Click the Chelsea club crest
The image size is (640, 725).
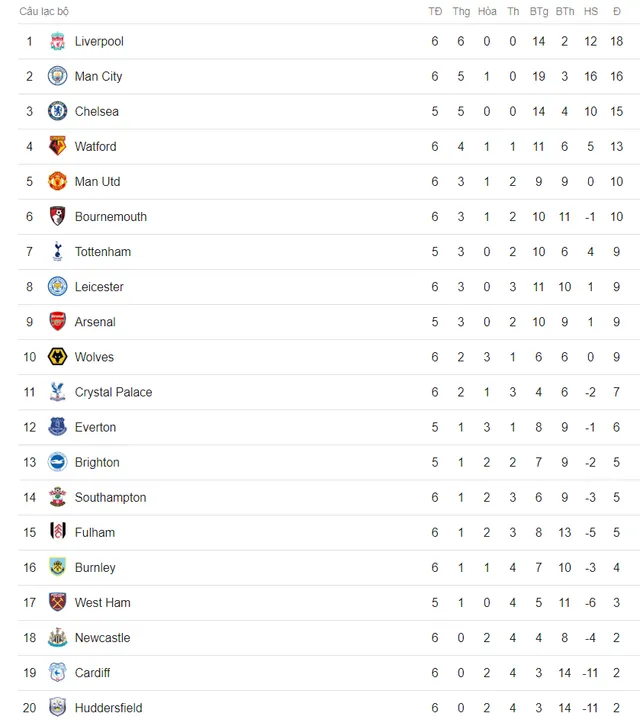coord(57,111)
